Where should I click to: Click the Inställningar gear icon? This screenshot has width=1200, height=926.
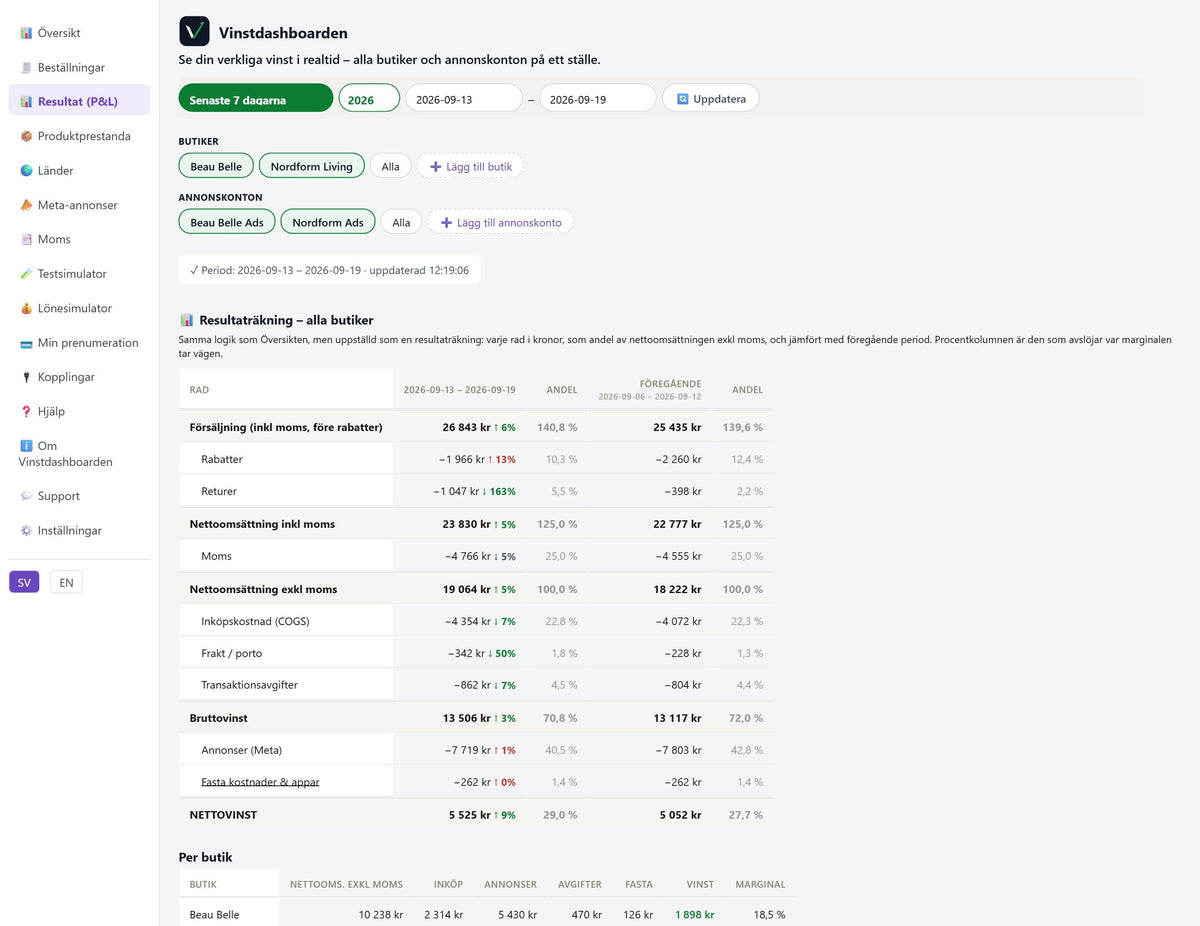coord(26,531)
